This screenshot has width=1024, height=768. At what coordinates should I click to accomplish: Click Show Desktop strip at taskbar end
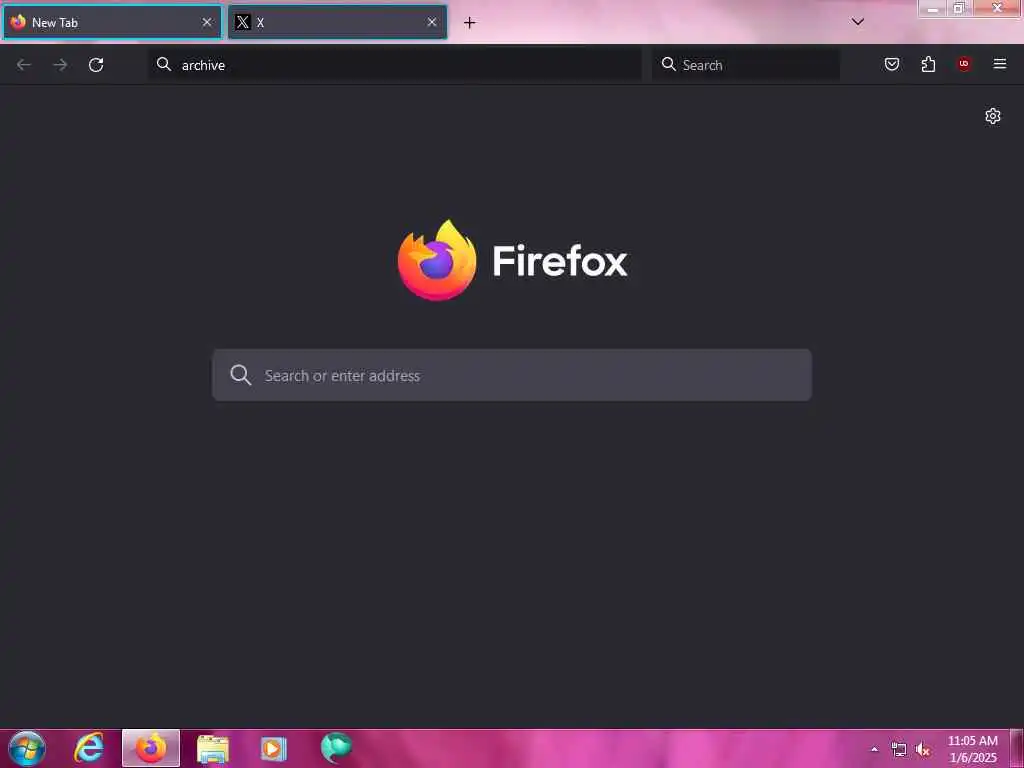[x=1017, y=748]
